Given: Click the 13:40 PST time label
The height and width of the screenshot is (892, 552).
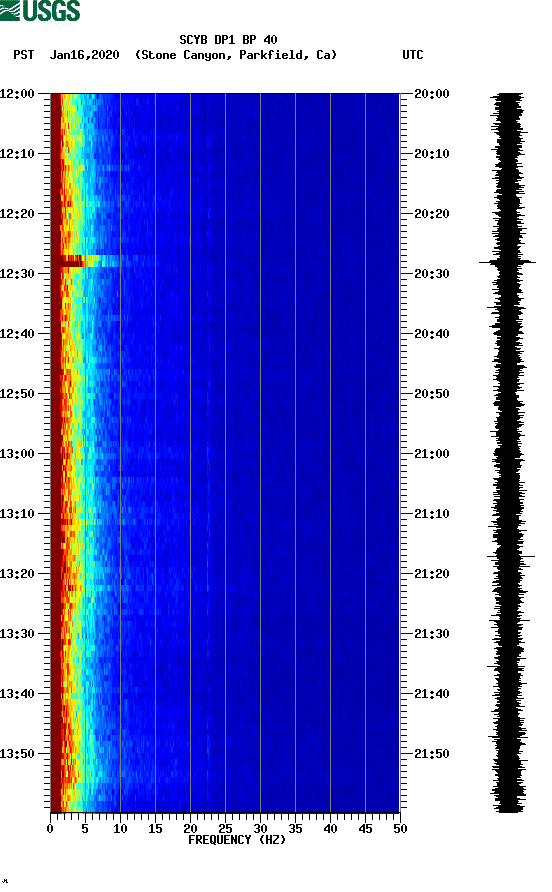Looking at the screenshot, I should 17,693.
